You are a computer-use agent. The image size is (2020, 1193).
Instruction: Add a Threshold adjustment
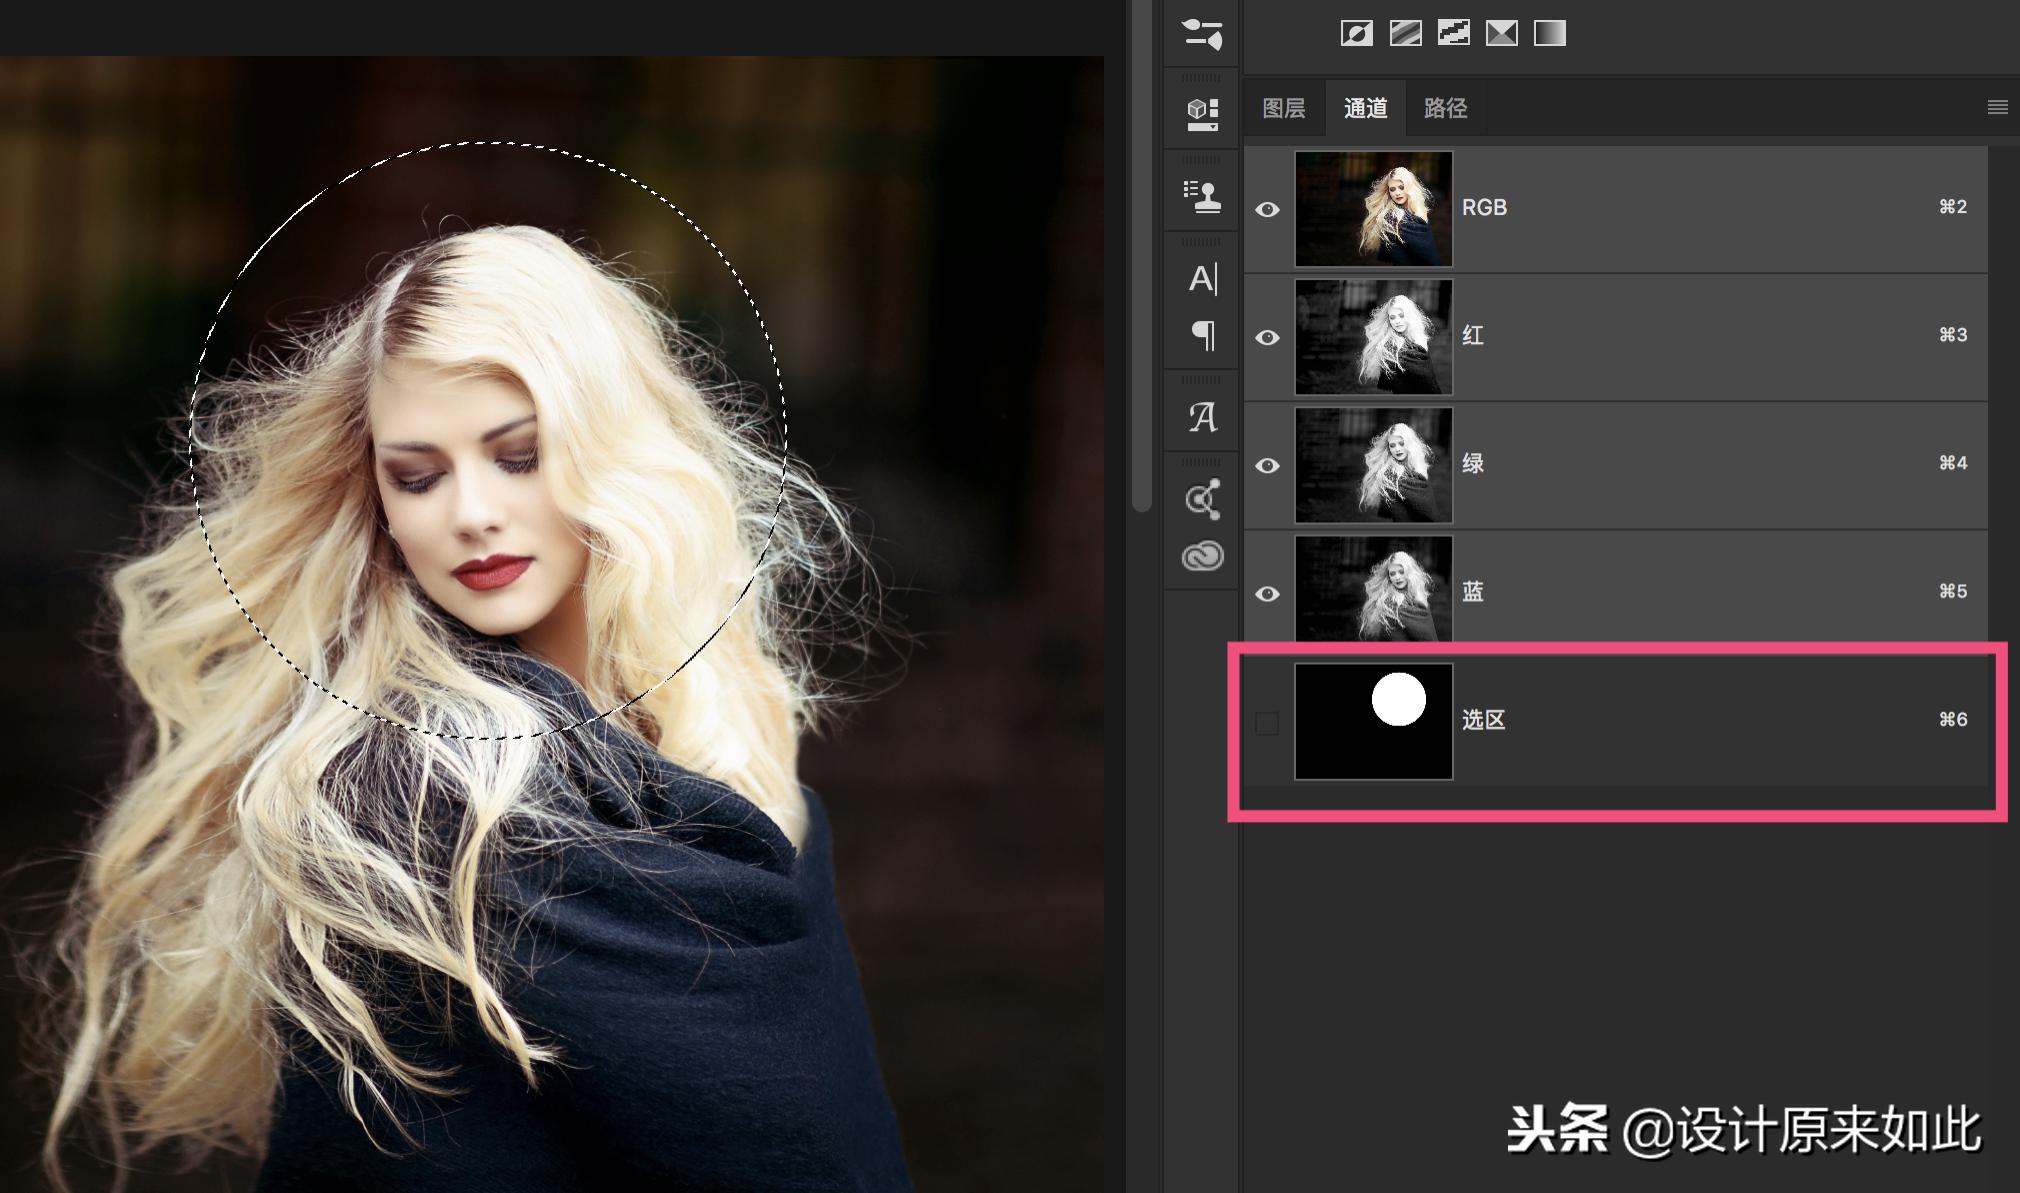[1453, 34]
